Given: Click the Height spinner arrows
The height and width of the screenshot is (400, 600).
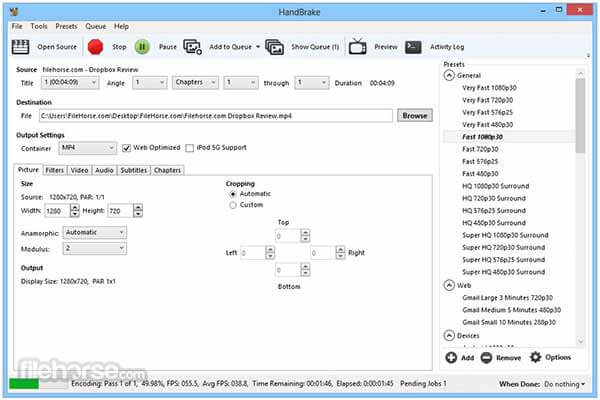Looking at the screenshot, I should tap(138, 211).
